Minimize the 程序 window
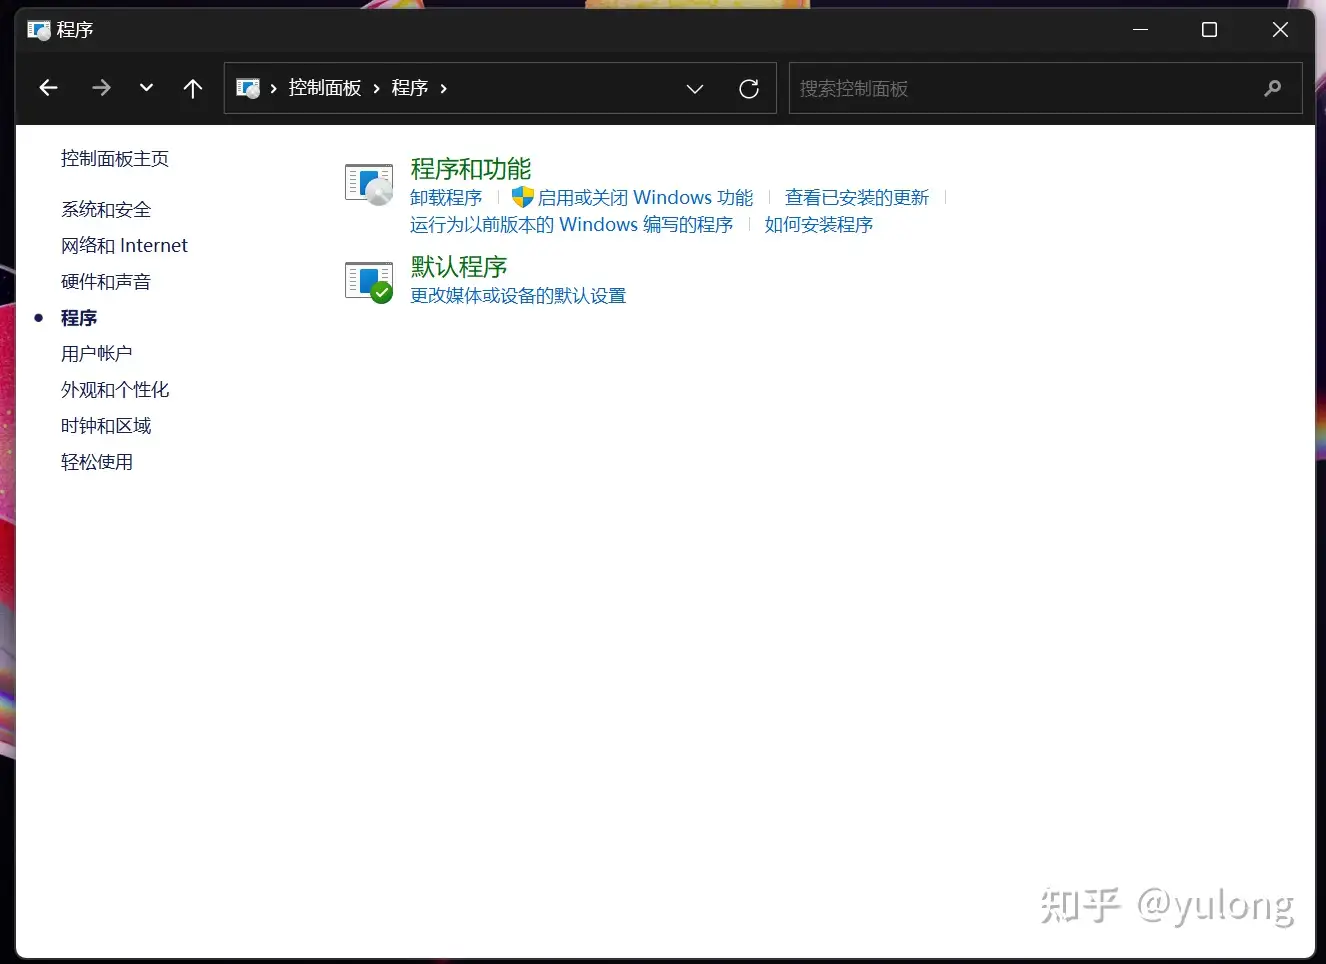 pos(1140,30)
